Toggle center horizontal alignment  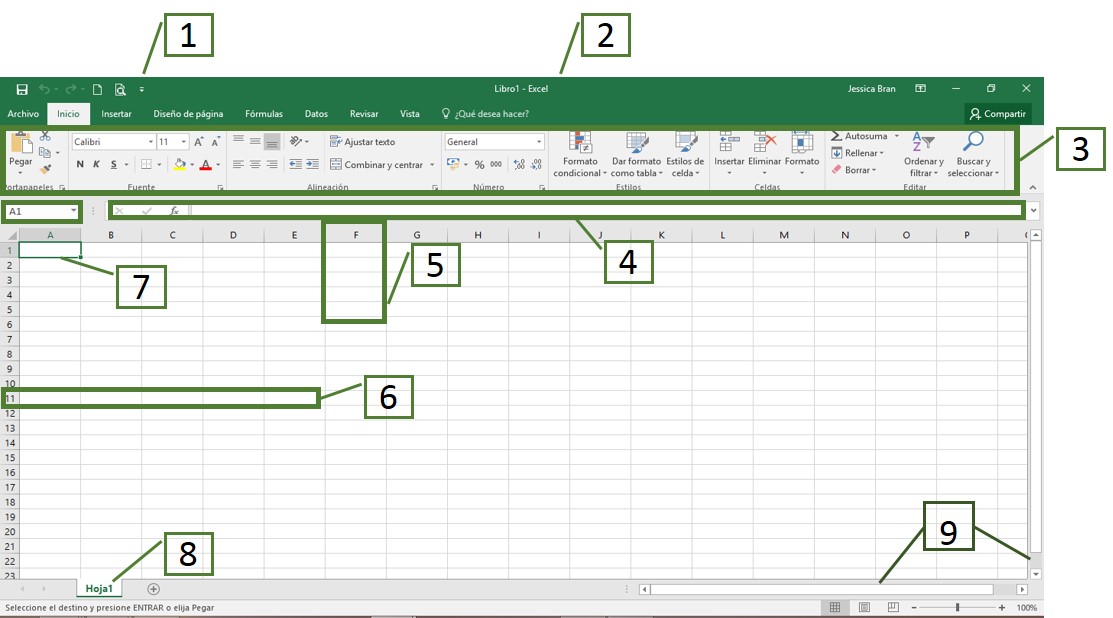coord(255,165)
